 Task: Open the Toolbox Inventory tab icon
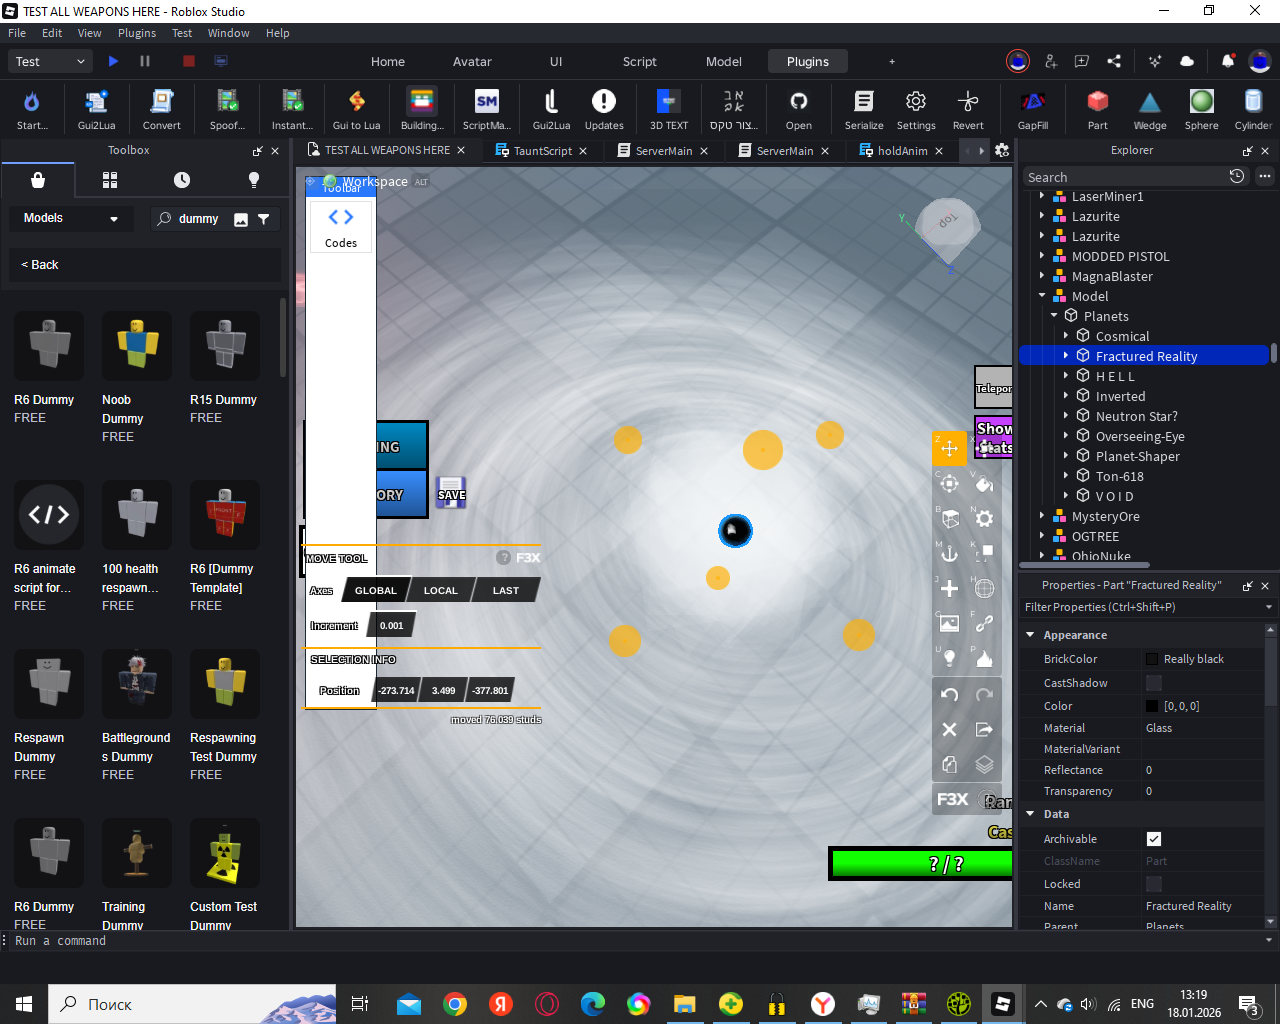point(110,180)
